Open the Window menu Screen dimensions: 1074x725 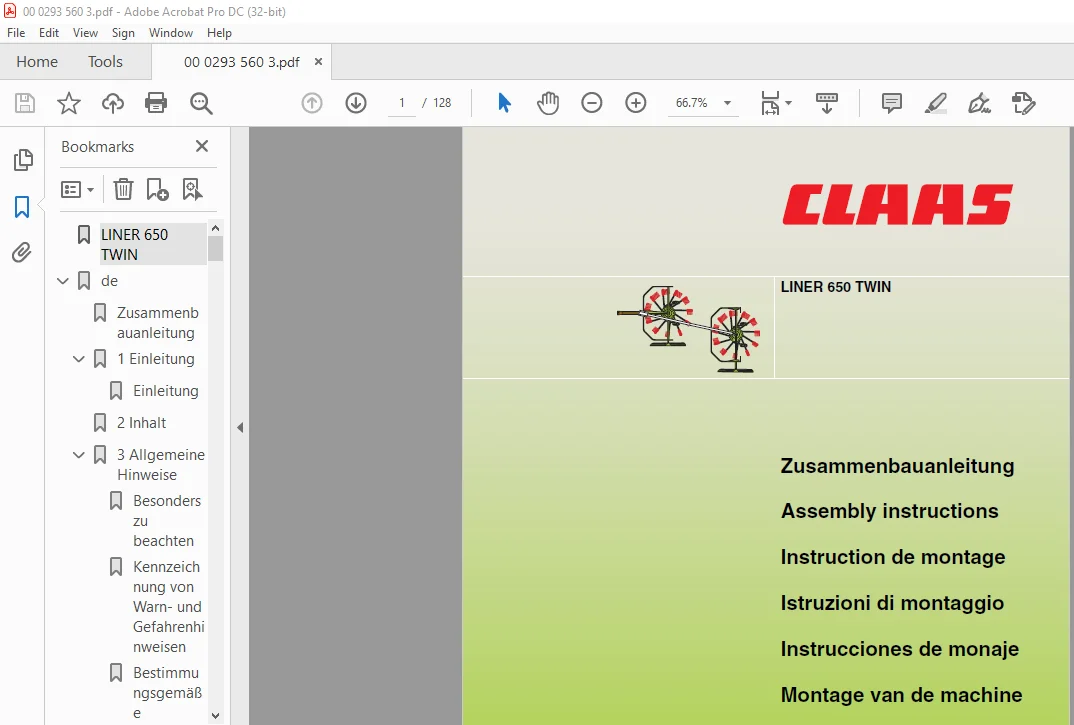click(x=171, y=33)
